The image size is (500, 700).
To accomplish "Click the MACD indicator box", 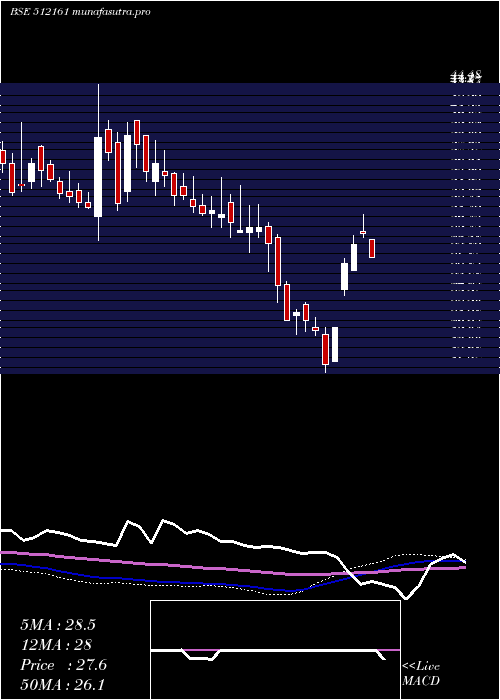I will click(275, 650).
